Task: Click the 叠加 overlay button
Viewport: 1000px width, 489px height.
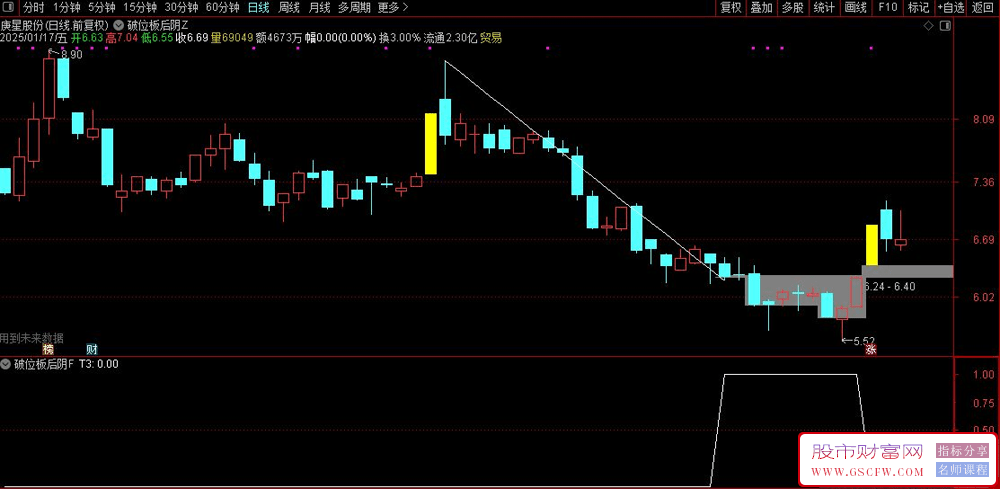Action: pos(761,8)
